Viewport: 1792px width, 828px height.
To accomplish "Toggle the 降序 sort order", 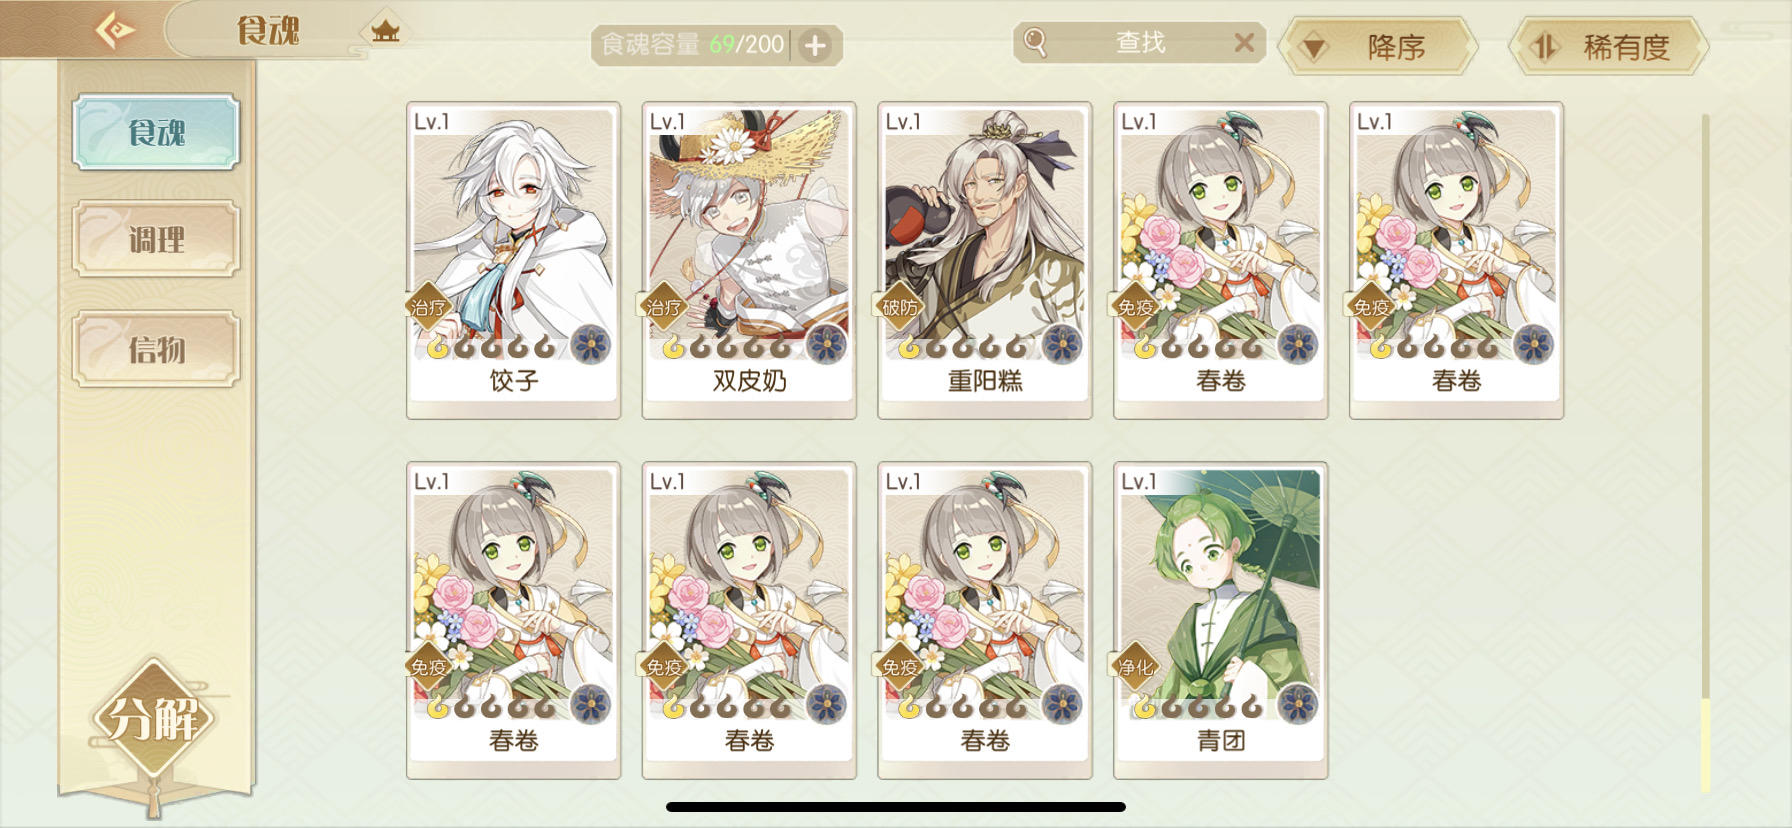I will pyautogui.click(x=1378, y=46).
